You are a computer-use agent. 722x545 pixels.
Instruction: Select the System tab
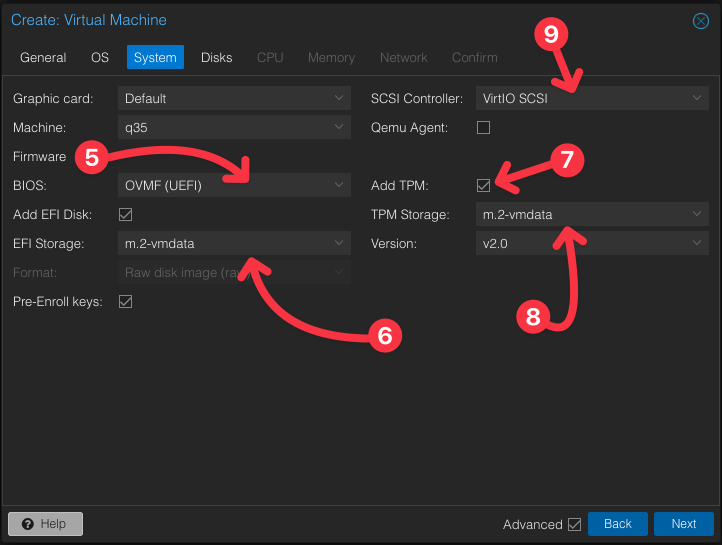coord(155,57)
